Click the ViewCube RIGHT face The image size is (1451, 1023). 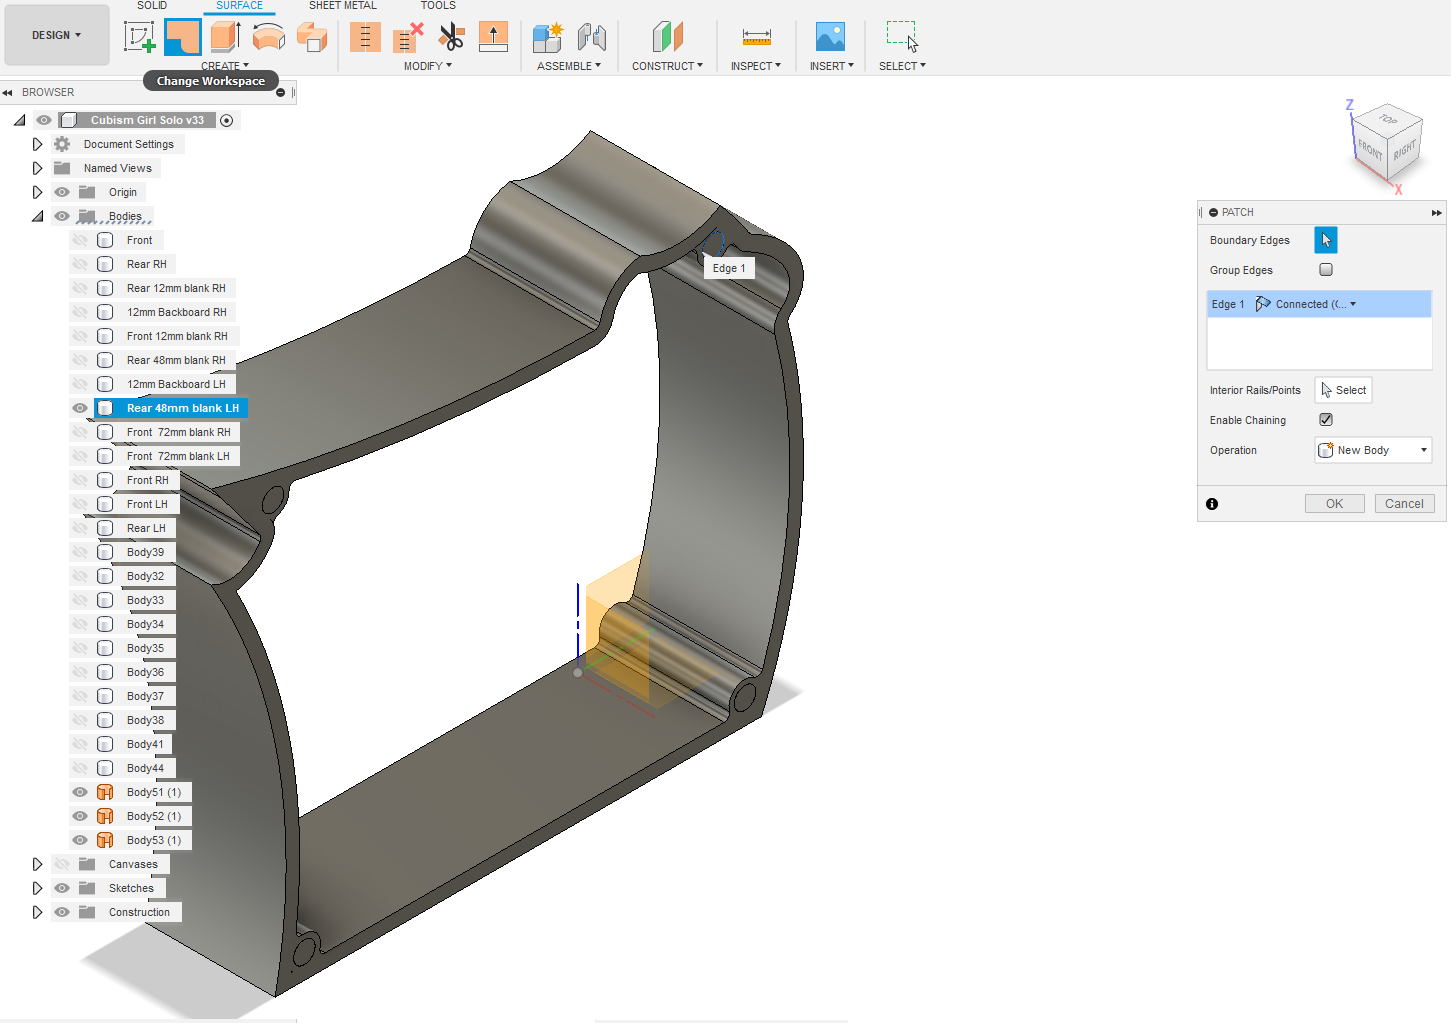1405,150
